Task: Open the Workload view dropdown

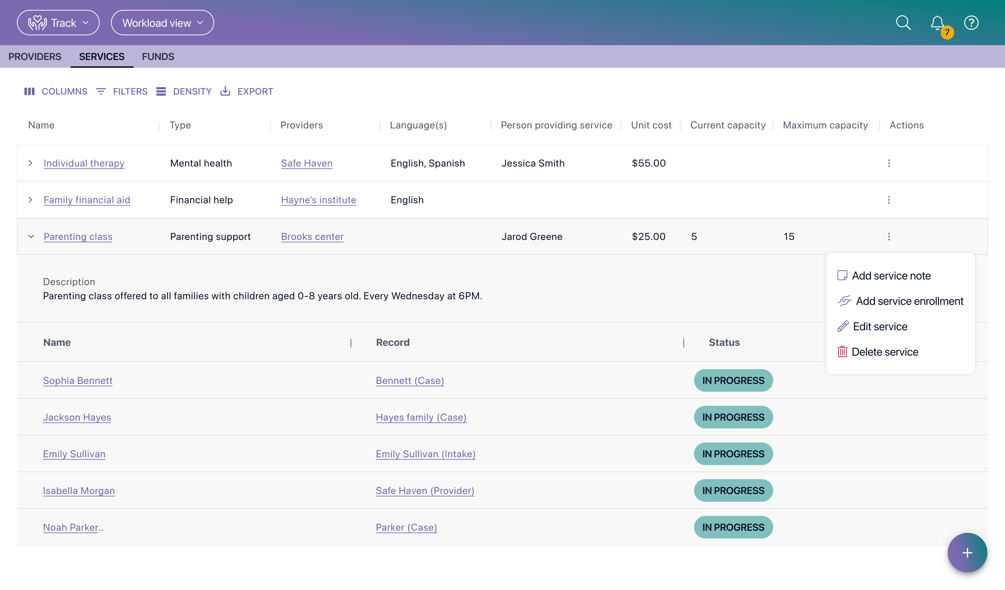Action: coord(162,23)
